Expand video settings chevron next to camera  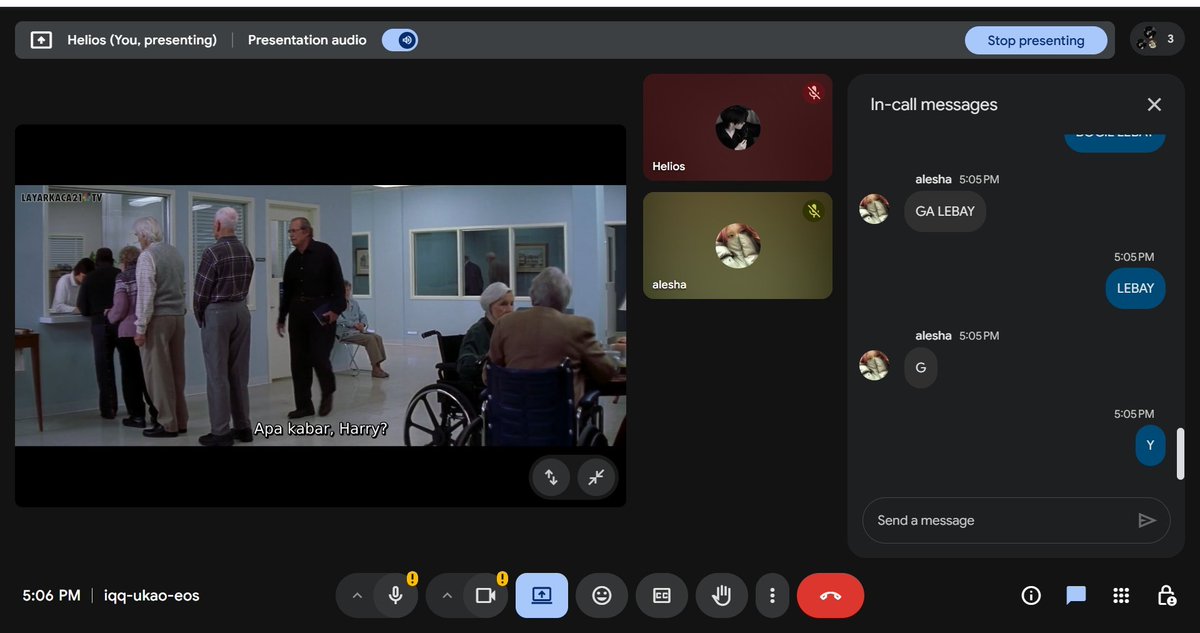click(x=447, y=596)
